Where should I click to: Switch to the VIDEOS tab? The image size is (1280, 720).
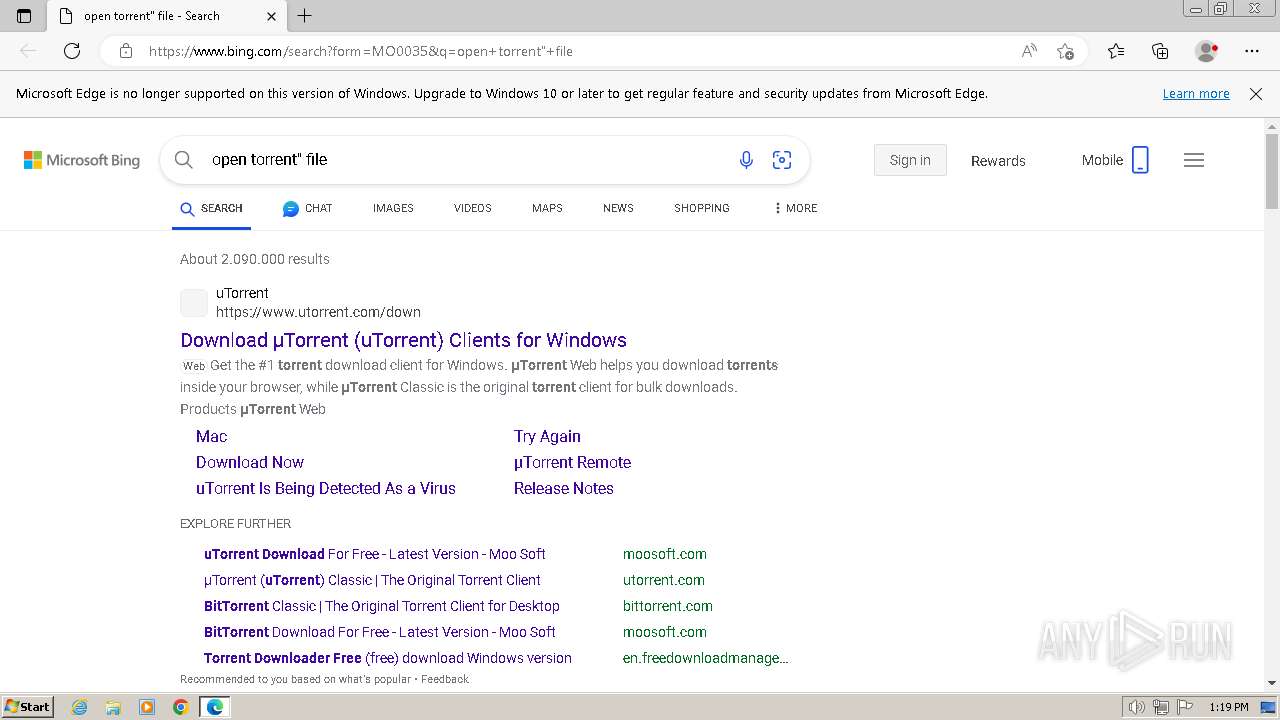tap(473, 208)
